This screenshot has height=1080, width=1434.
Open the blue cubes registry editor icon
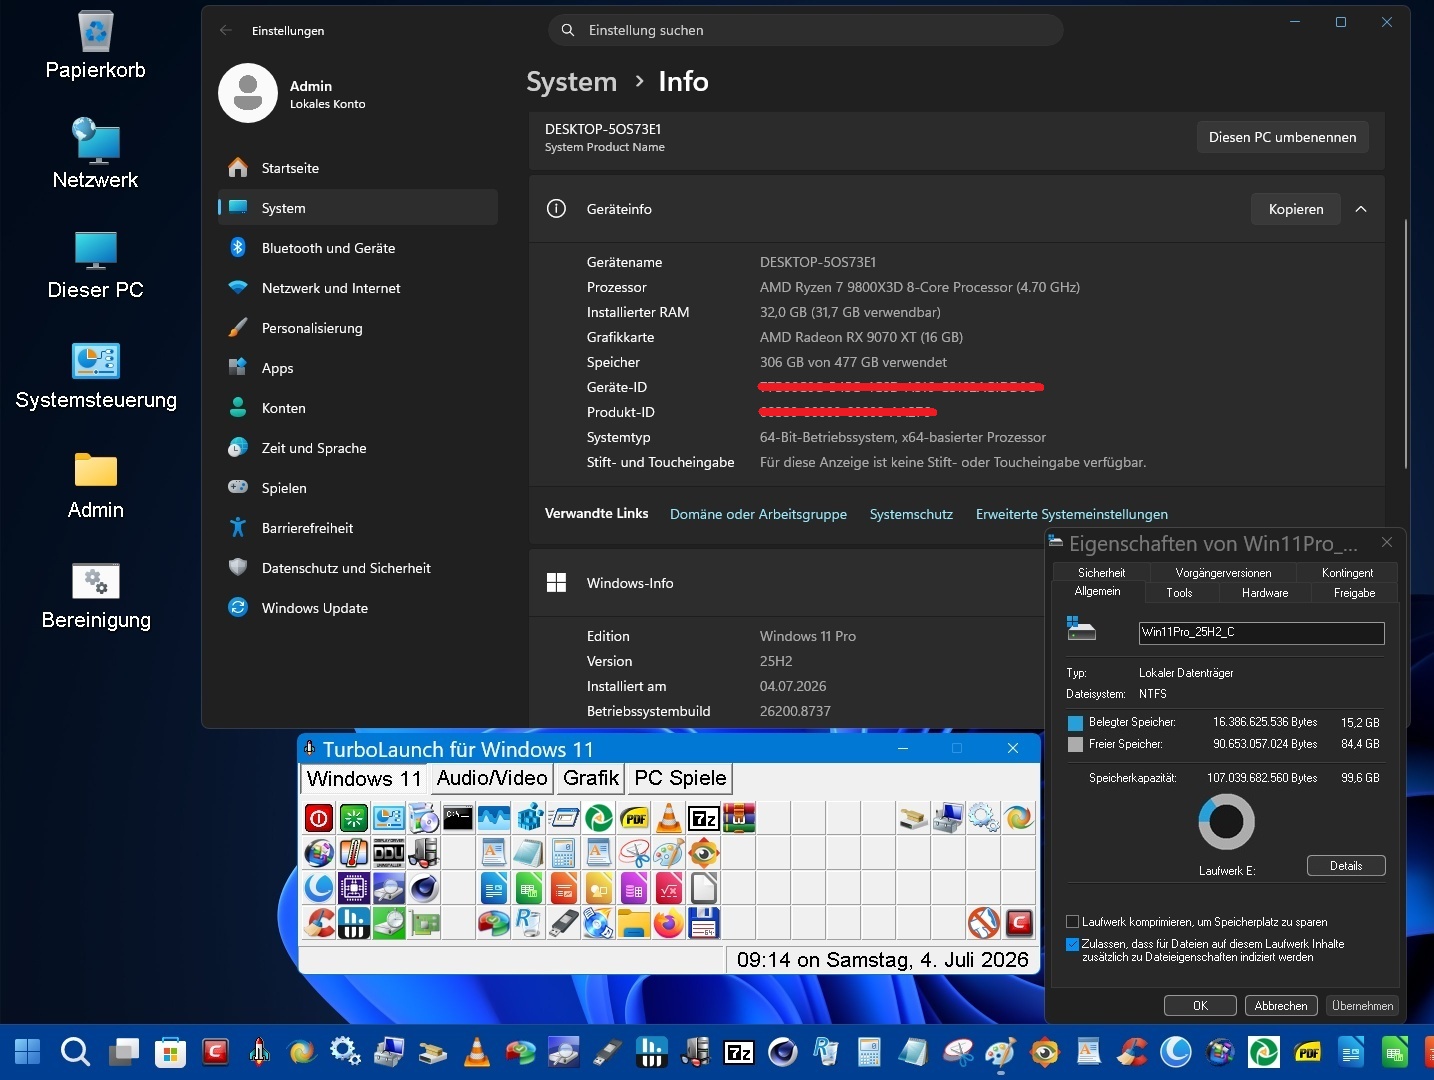tap(529, 818)
